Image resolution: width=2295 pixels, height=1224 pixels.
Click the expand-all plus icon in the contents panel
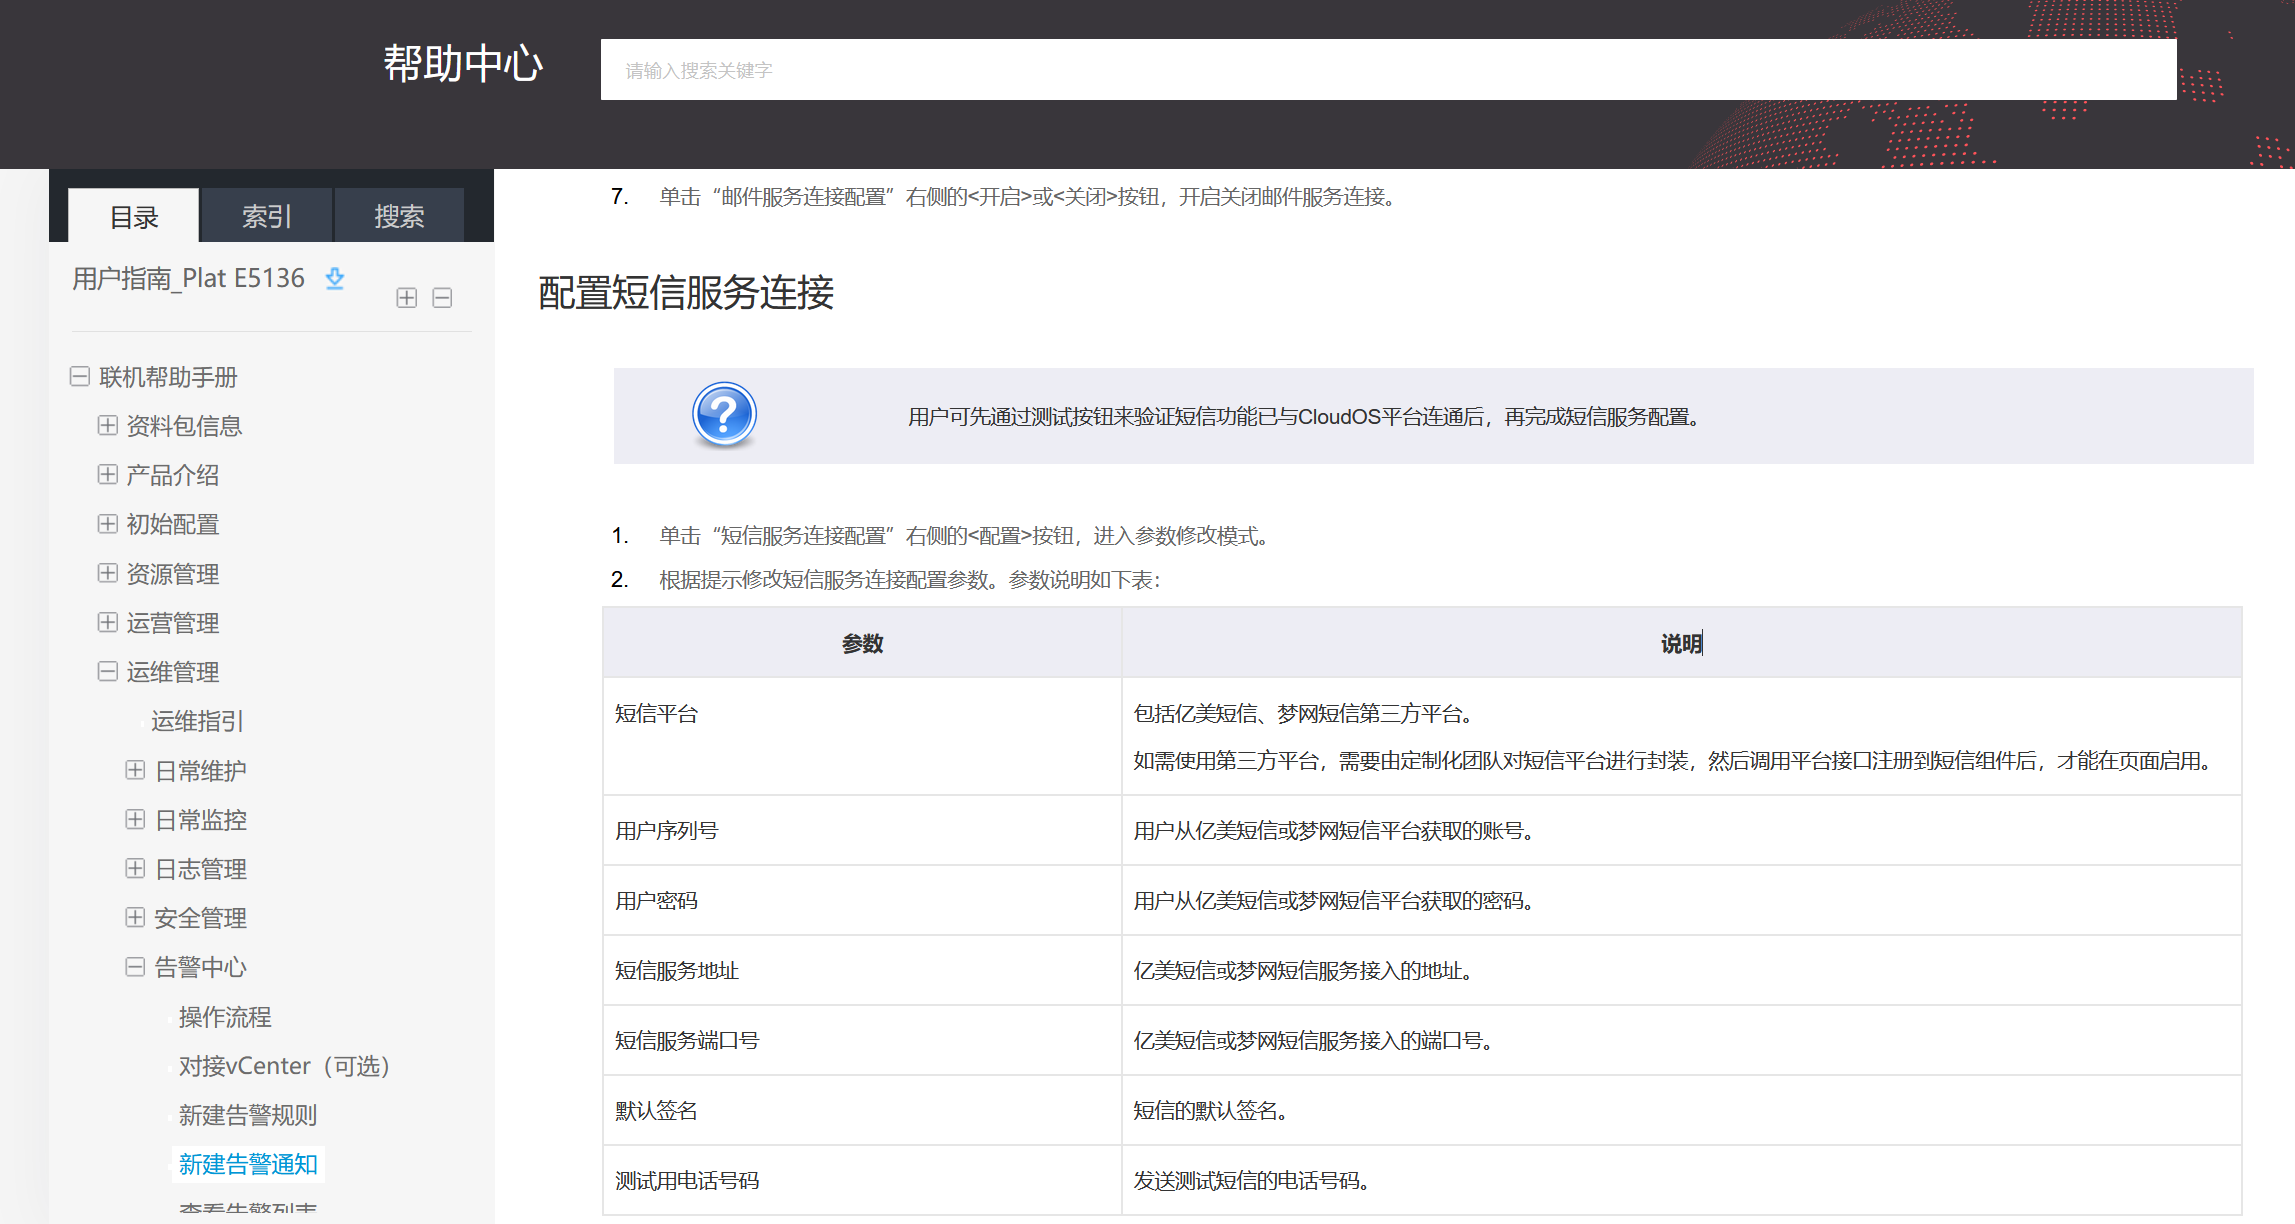(406, 298)
